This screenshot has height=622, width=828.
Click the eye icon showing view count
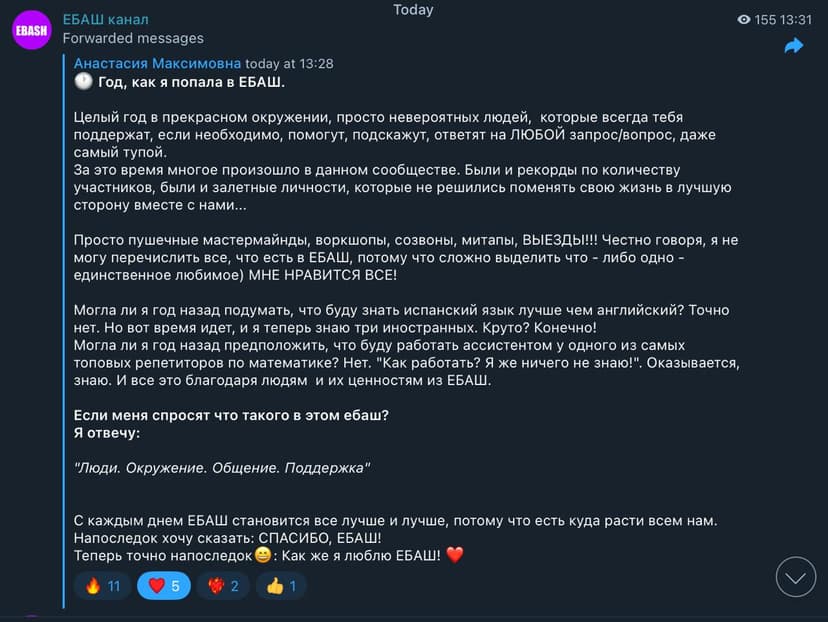point(742,19)
